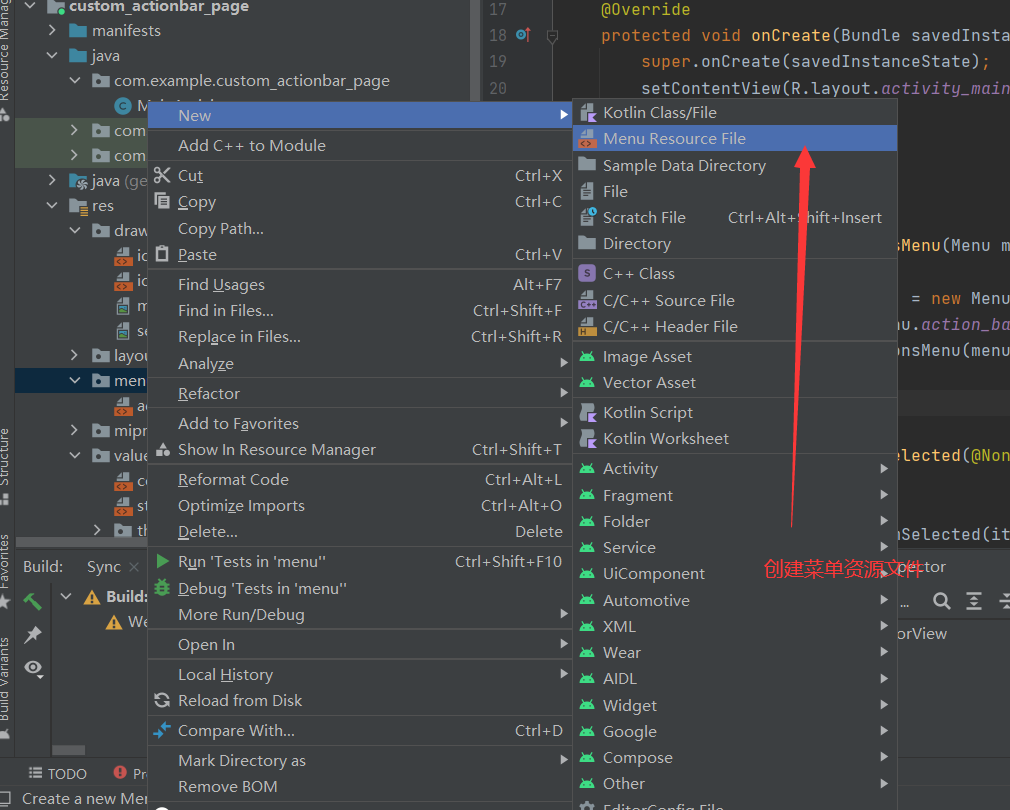Click the Kotlin Class/File icon
Screen dimensions: 1010x810
[587, 113]
